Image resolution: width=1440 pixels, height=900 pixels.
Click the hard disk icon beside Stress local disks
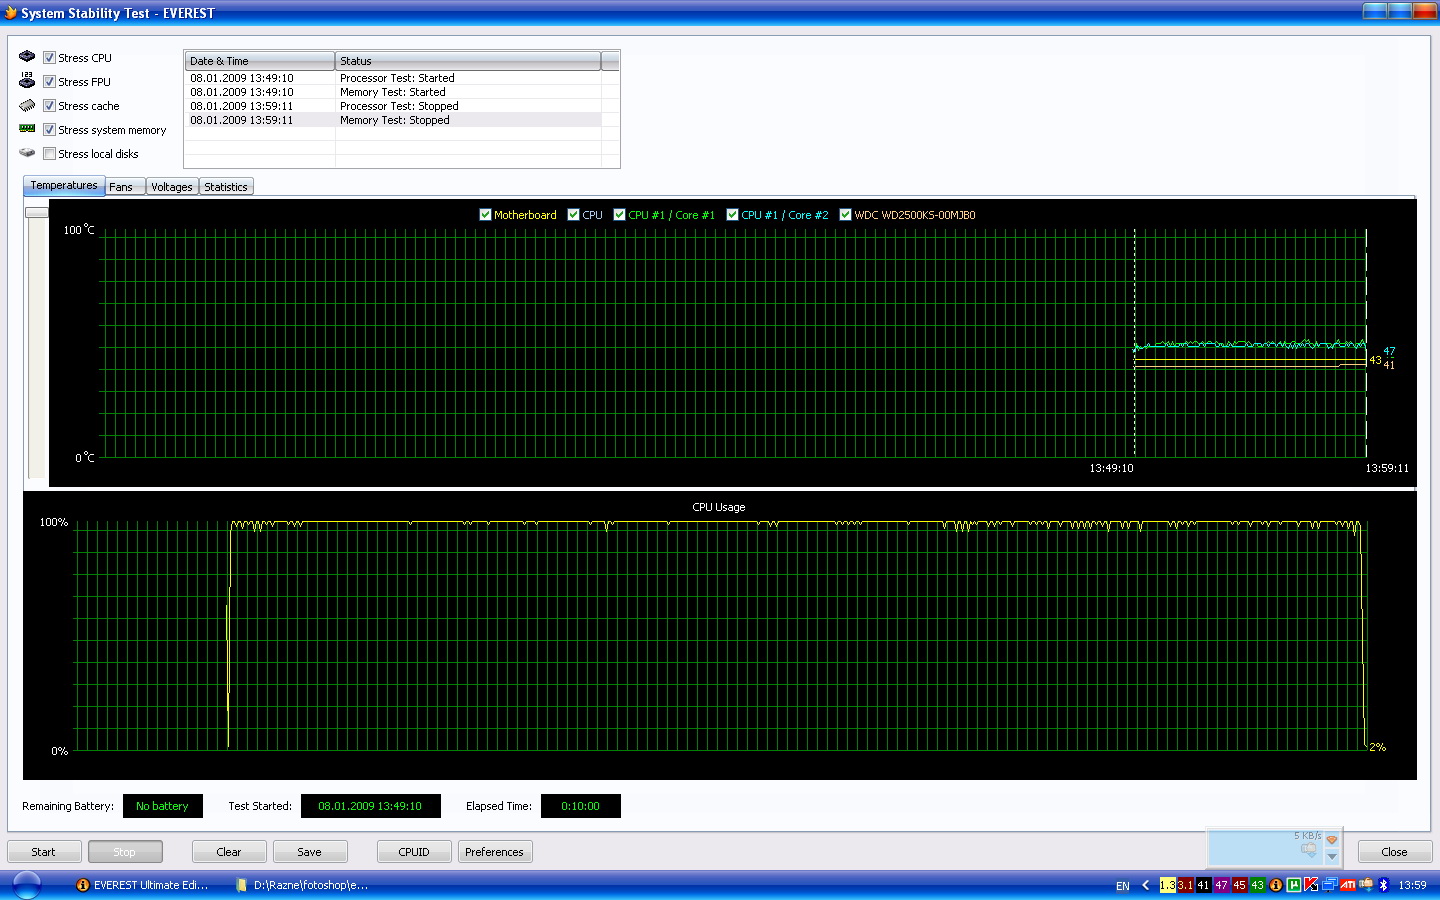(x=27, y=153)
